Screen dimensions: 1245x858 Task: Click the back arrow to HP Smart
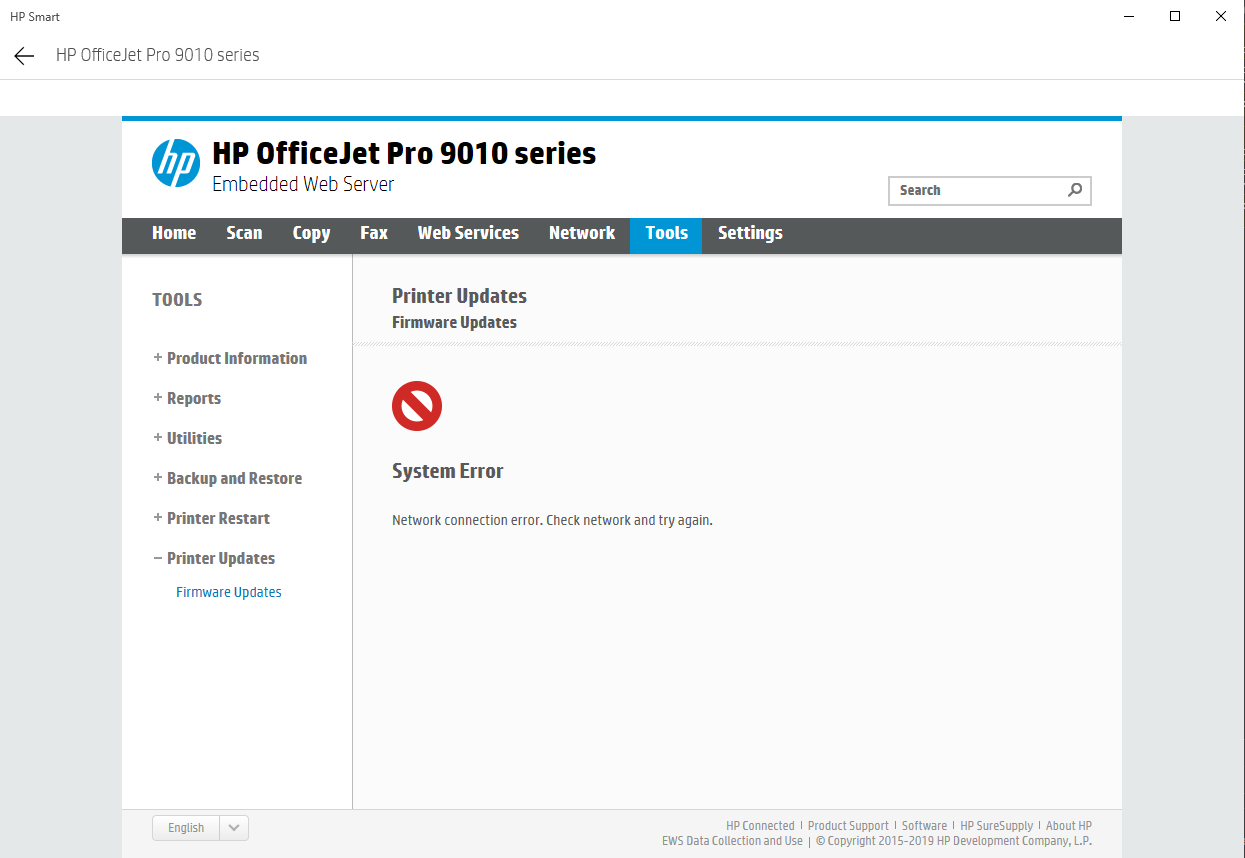point(23,55)
